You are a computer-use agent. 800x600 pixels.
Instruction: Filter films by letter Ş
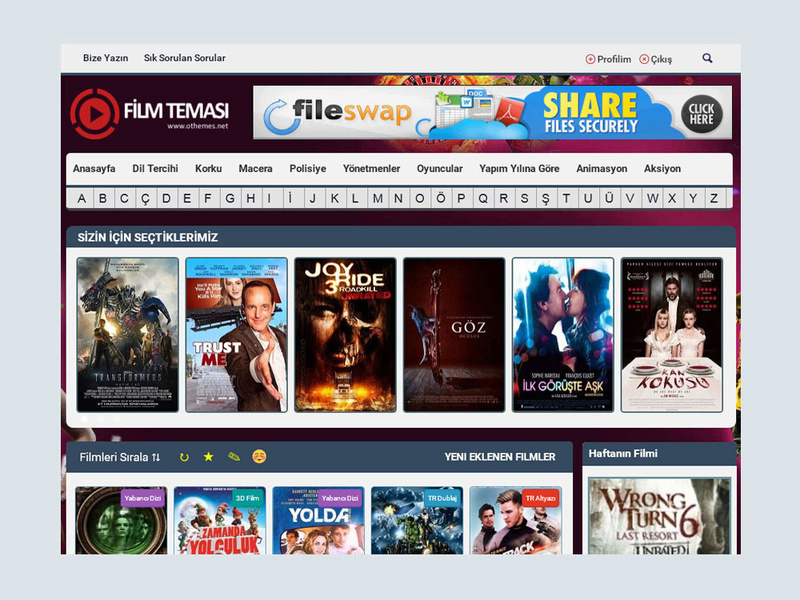(545, 198)
